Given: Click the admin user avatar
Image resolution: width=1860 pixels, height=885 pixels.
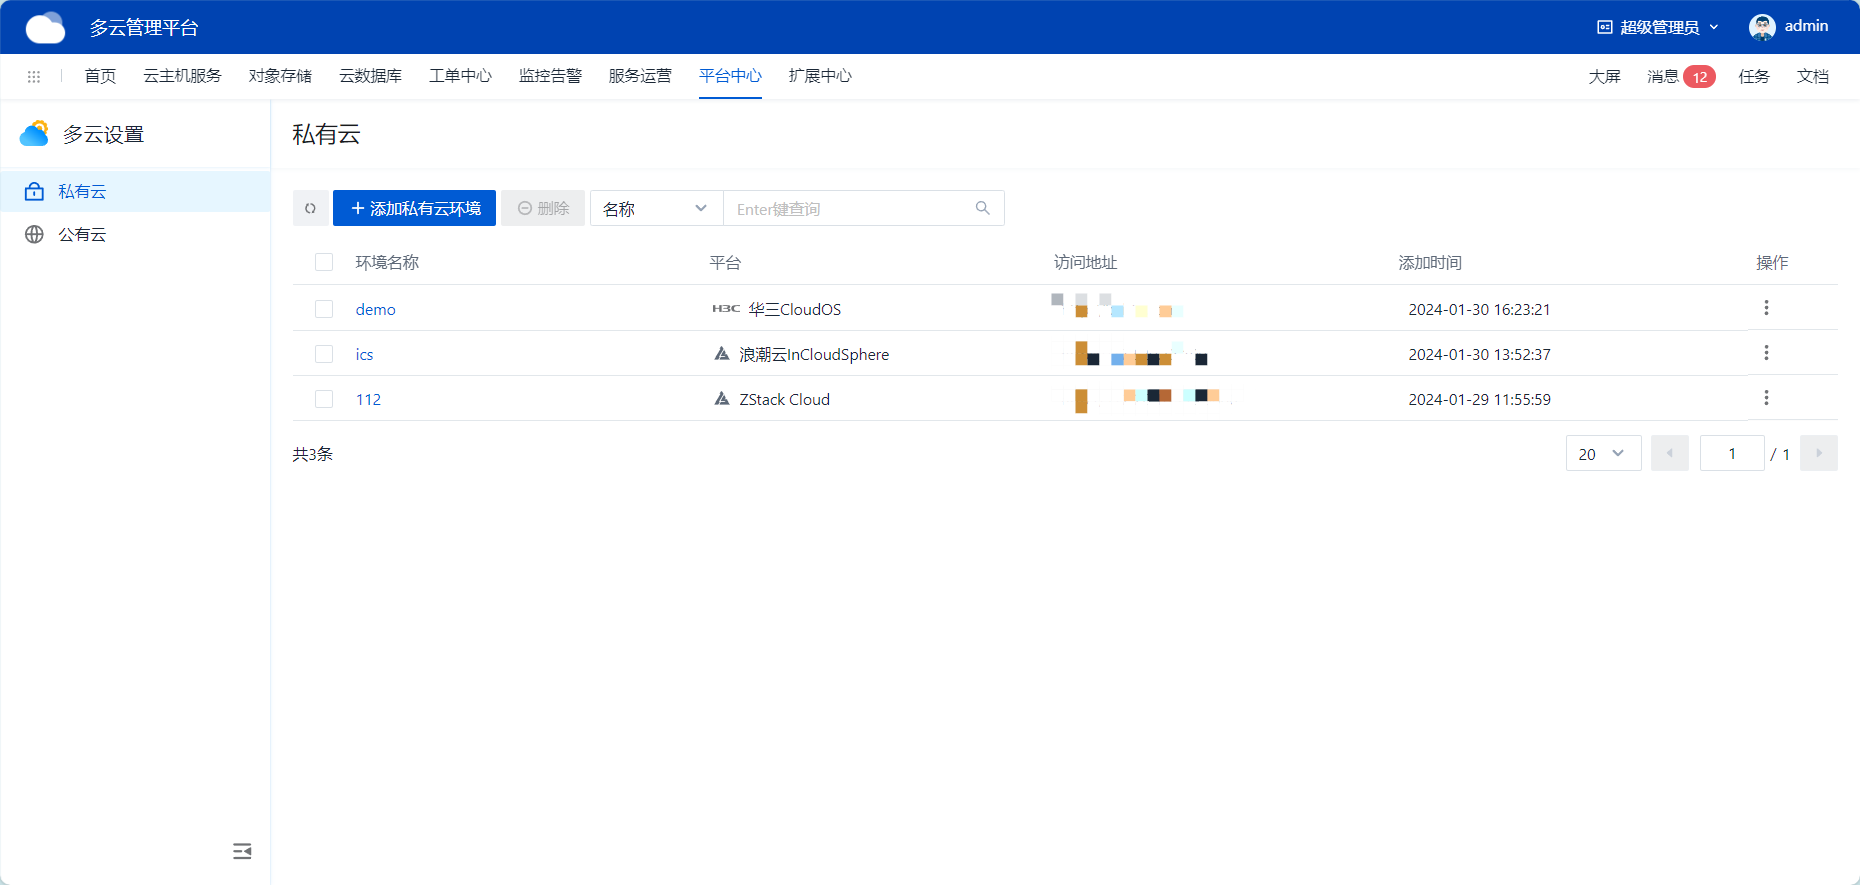Looking at the screenshot, I should pyautogui.click(x=1762, y=27).
